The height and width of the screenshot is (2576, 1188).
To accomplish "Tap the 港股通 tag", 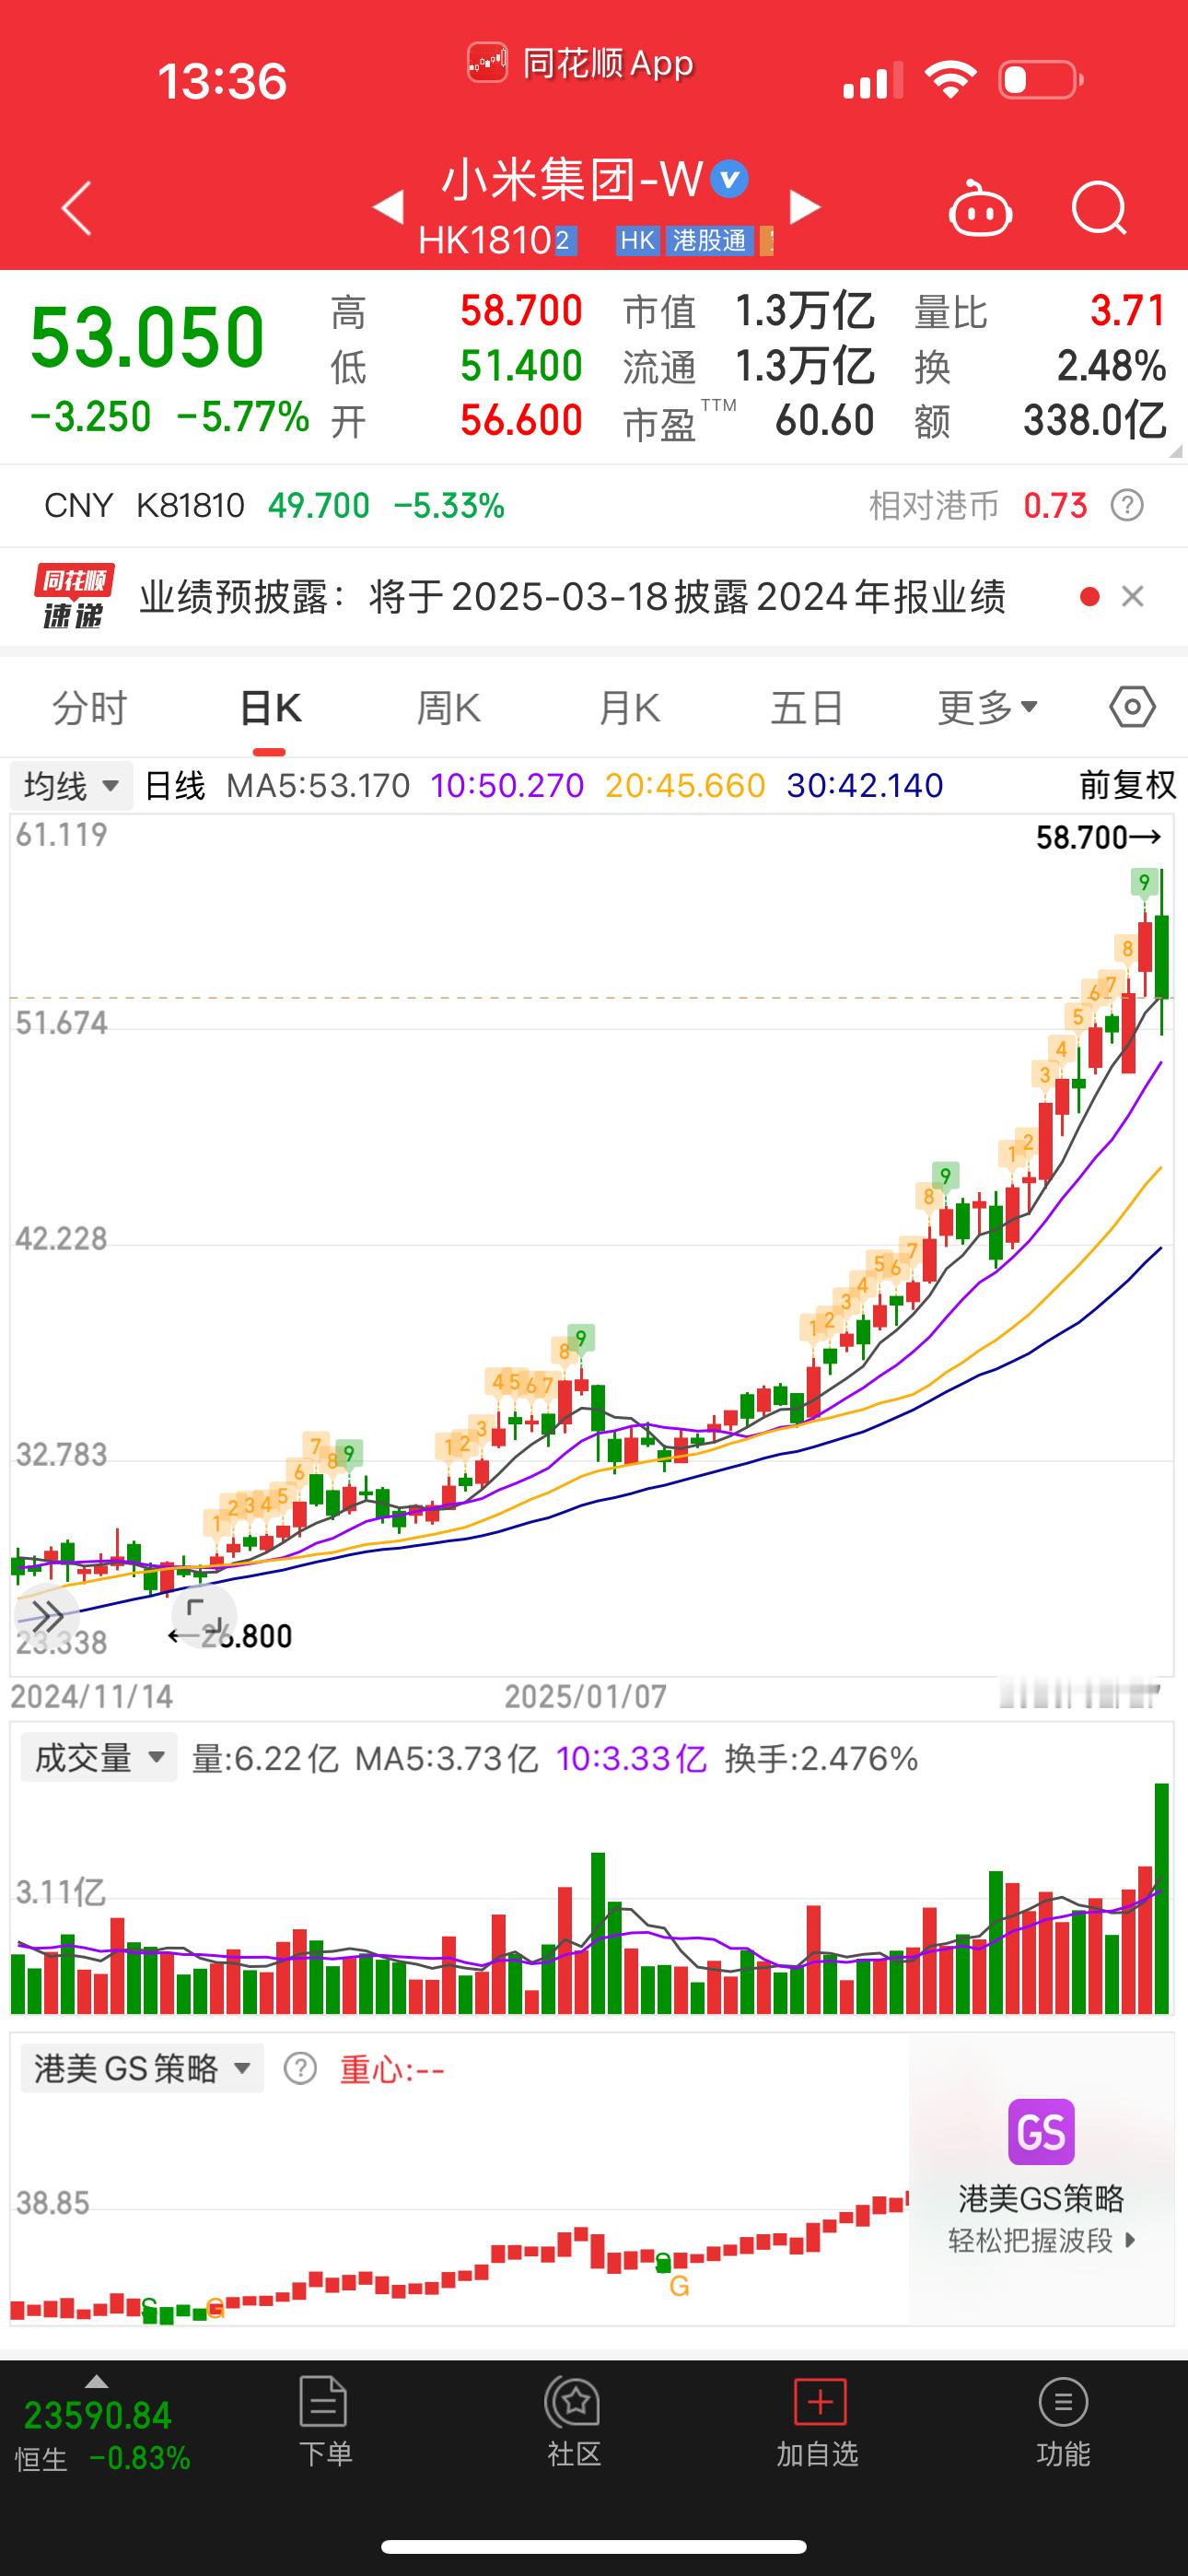I will 709,240.
